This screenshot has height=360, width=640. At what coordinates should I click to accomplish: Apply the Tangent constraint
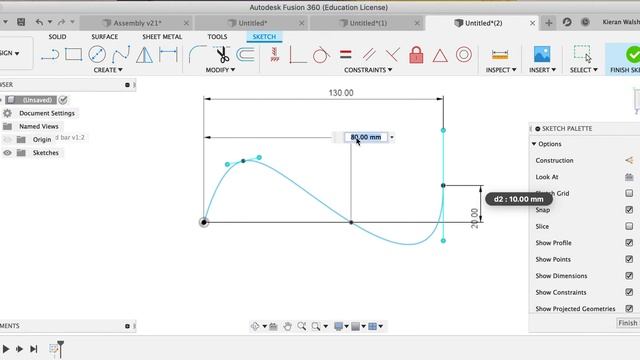pyautogui.click(x=321, y=55)
